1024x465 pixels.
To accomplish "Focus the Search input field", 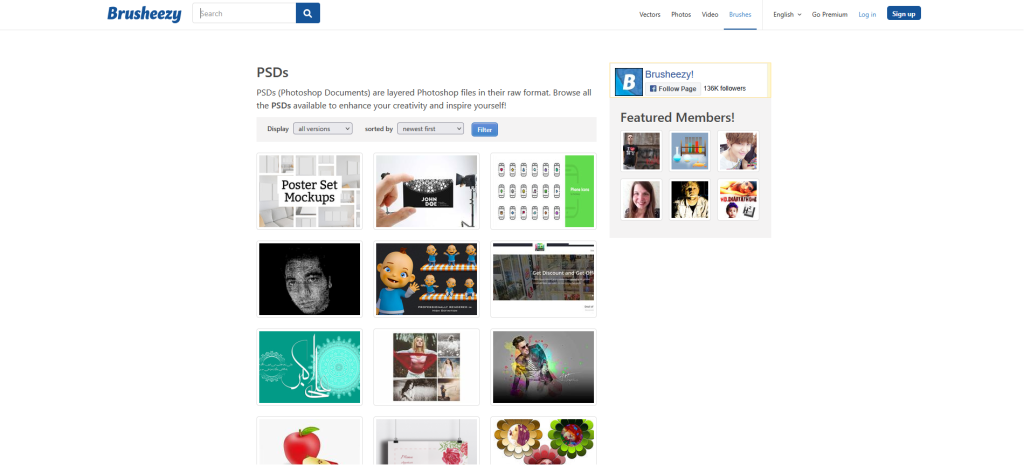I will (x=244, y=13).
